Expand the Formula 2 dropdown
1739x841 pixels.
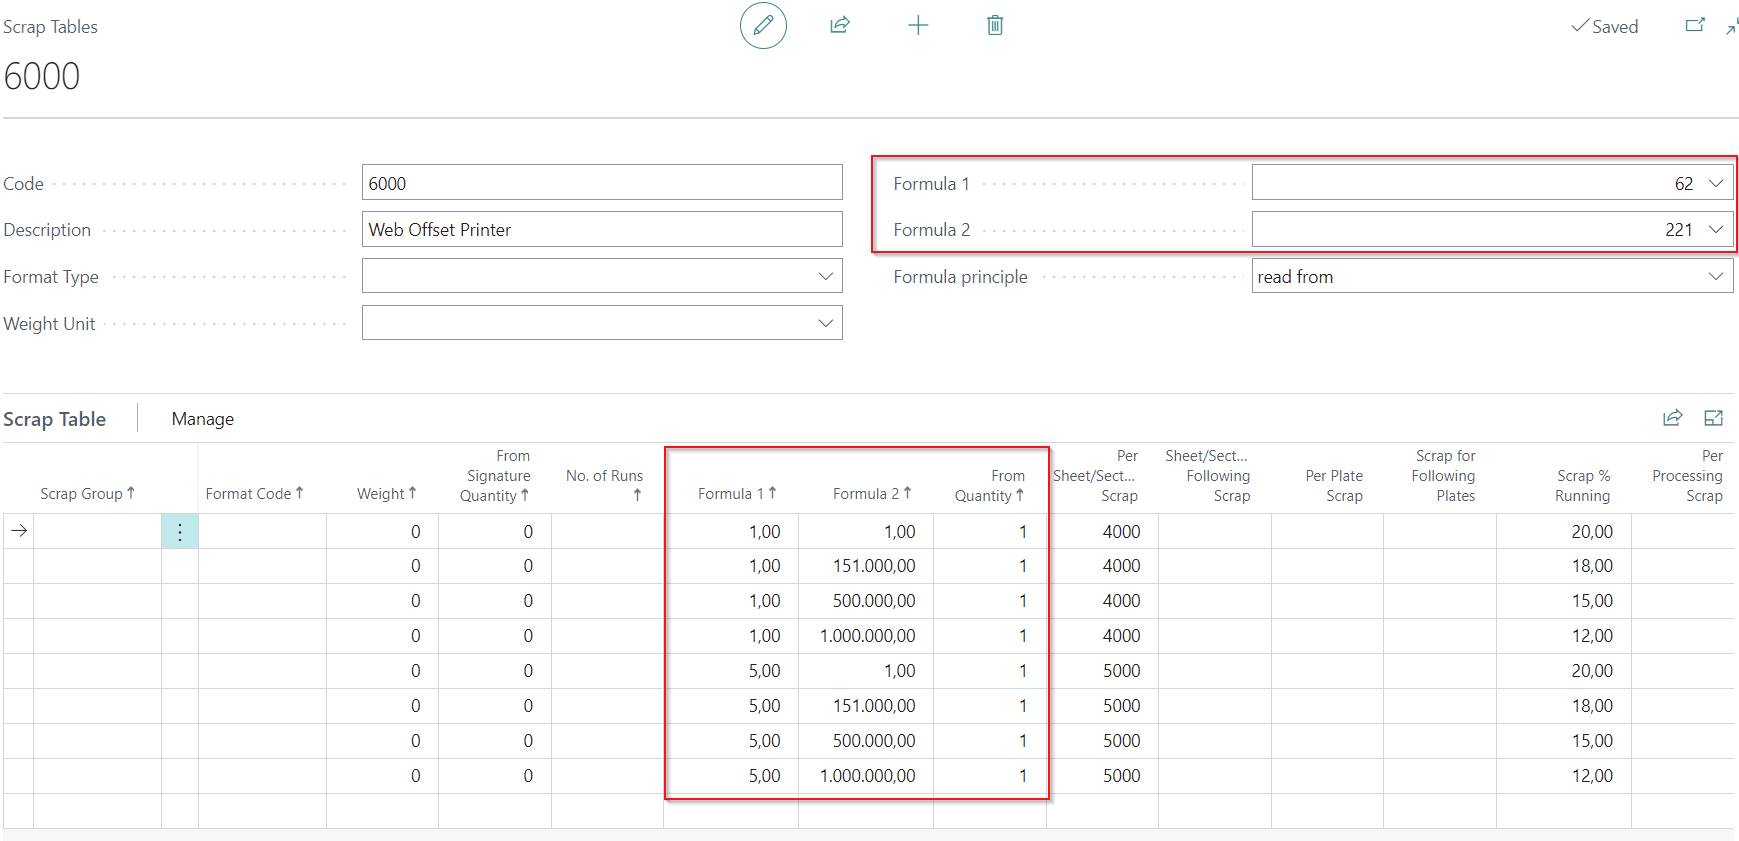pyautogui.click(x=1716, y=229)
